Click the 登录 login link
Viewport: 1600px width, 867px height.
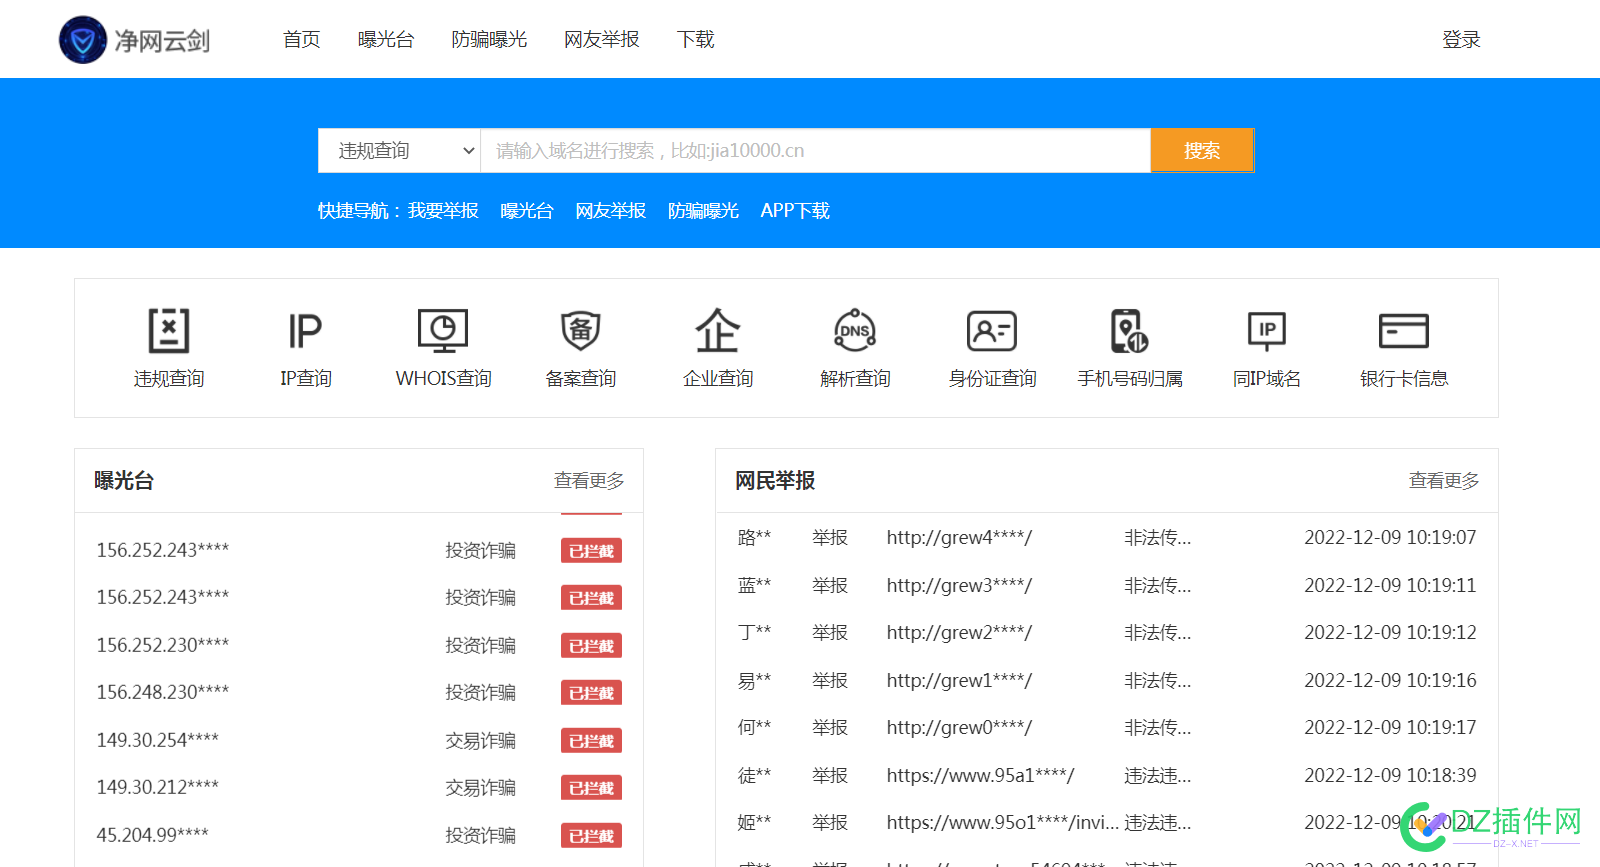[1461, 39]
